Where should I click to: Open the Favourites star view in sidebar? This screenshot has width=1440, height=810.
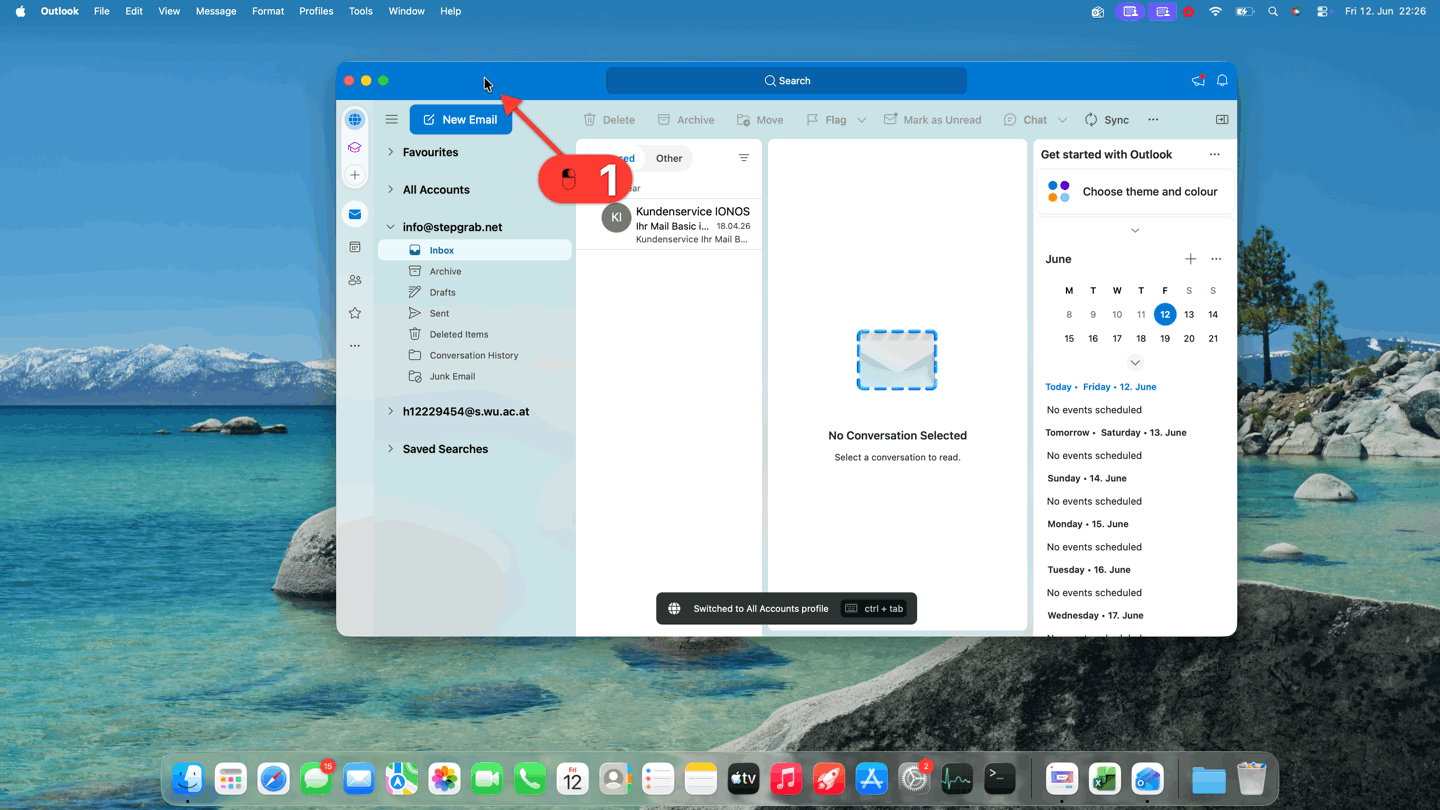(x=355, y=313)
